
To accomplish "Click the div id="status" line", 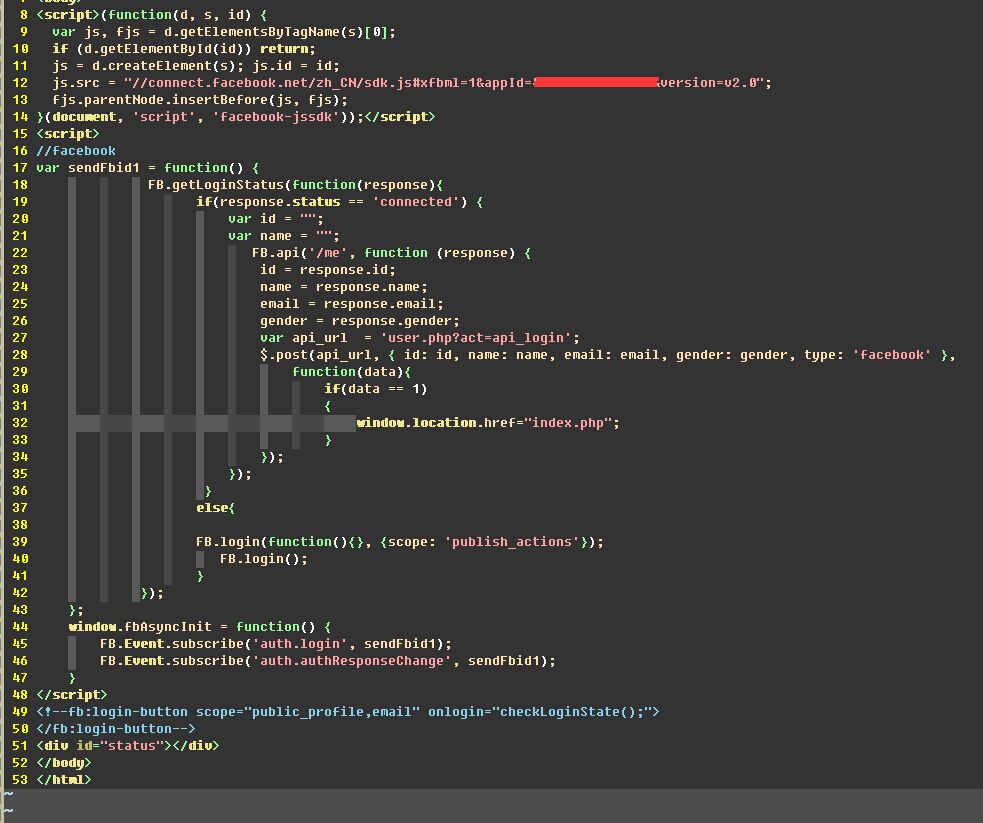I will [x=128, y=745].
